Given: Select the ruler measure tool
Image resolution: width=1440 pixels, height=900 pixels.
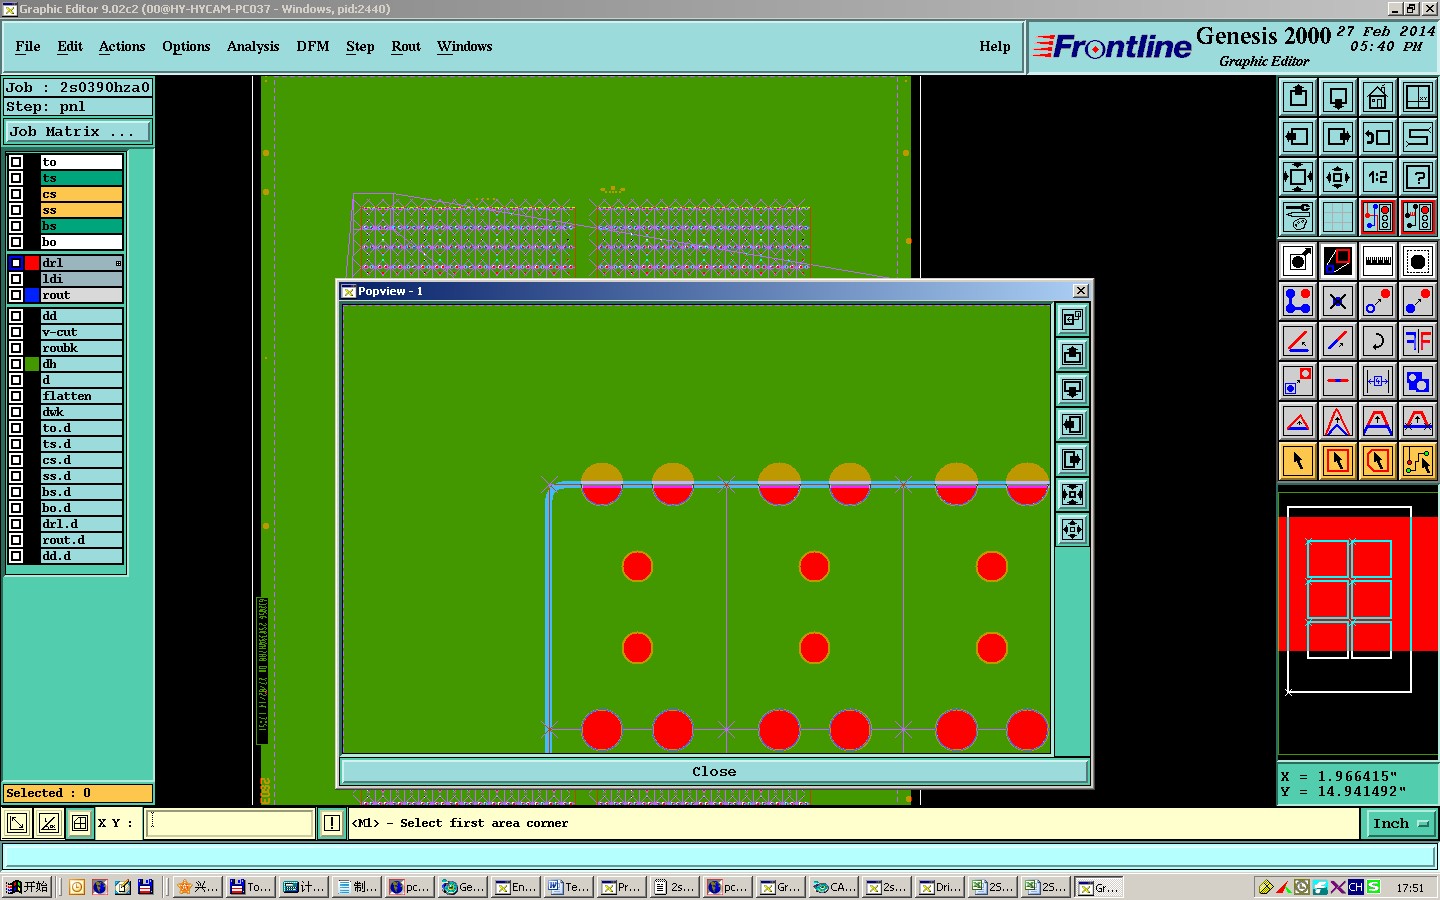Looking at the screenshot, I should 1378,262.
